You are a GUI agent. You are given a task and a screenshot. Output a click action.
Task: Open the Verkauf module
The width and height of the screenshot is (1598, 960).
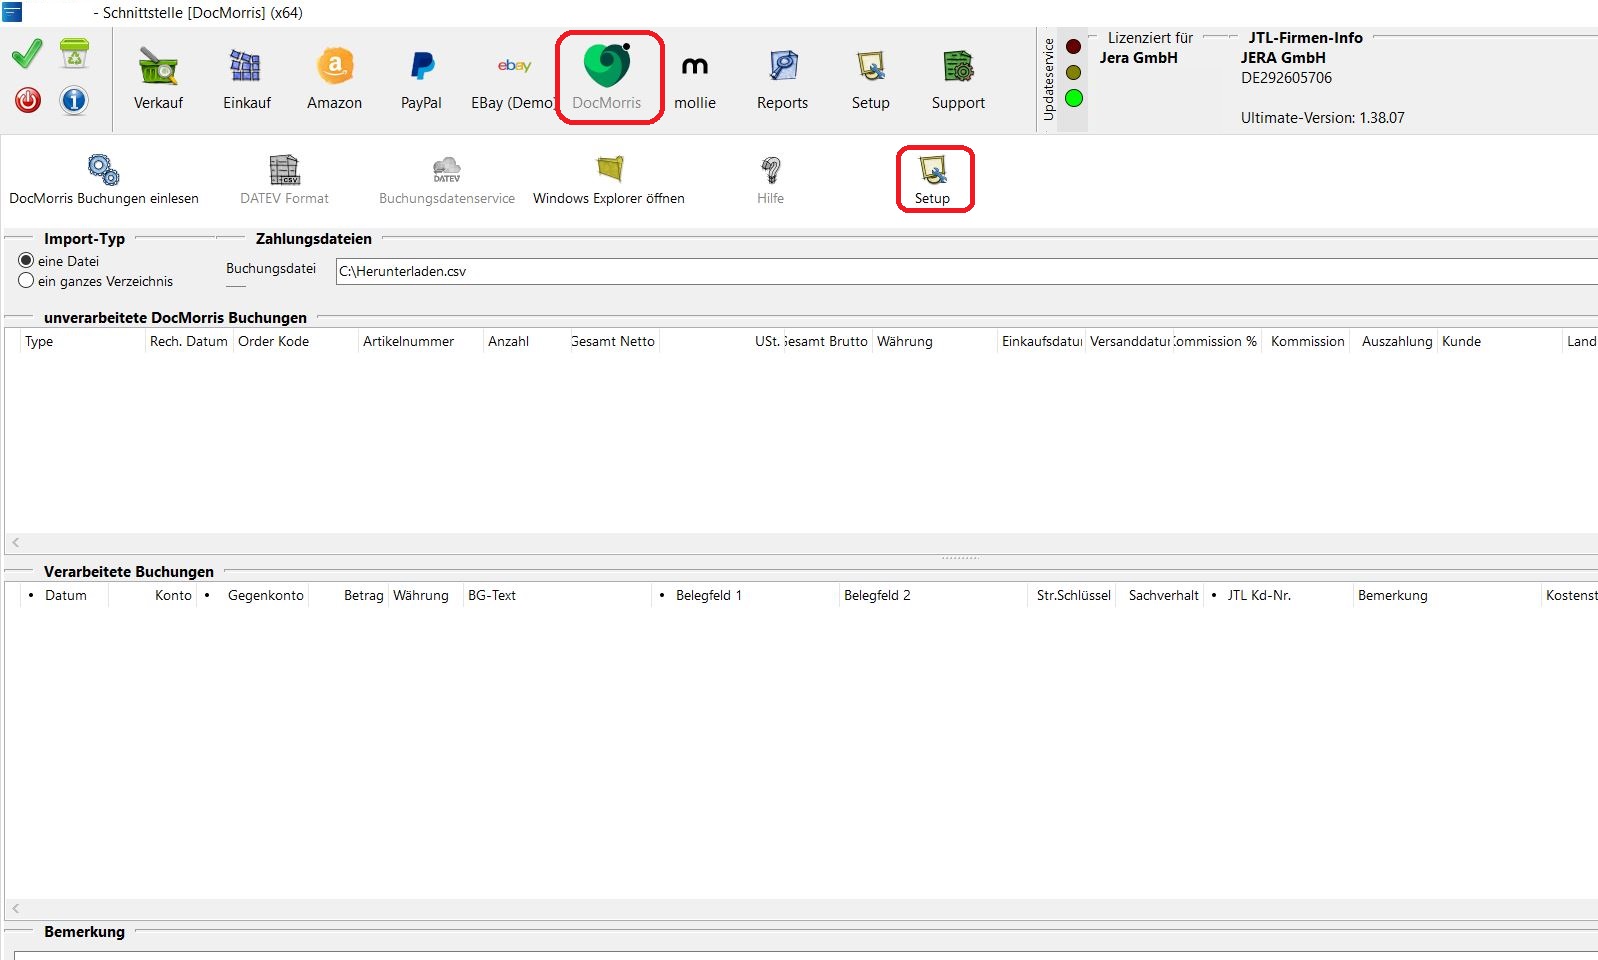[158, 78]
